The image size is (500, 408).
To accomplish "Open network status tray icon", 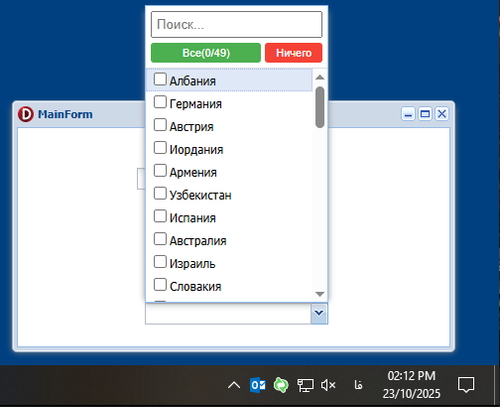I will (x=305, y=385).
